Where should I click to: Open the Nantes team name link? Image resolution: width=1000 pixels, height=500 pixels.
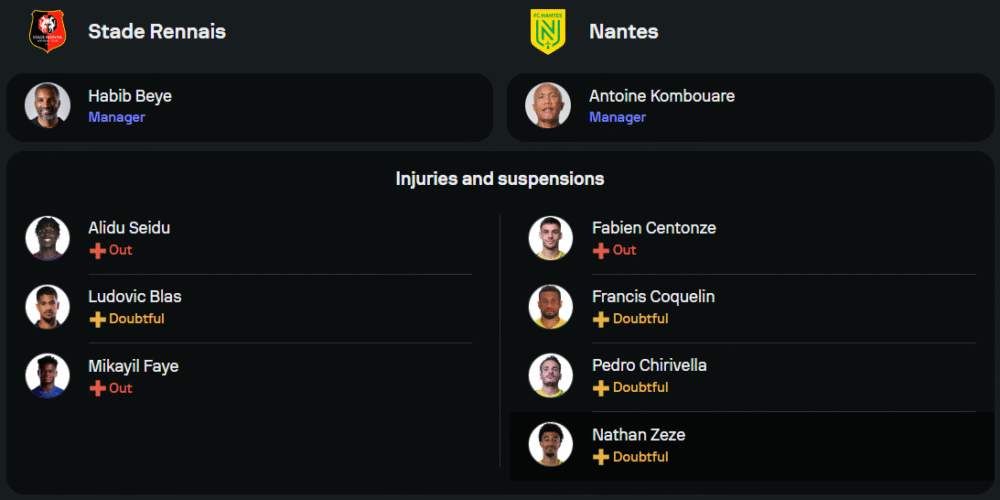click(624, 31)
